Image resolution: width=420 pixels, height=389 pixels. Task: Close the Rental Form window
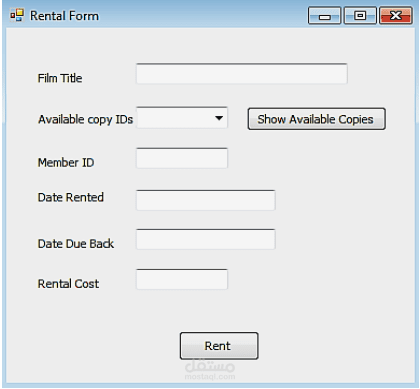point(396,15)
